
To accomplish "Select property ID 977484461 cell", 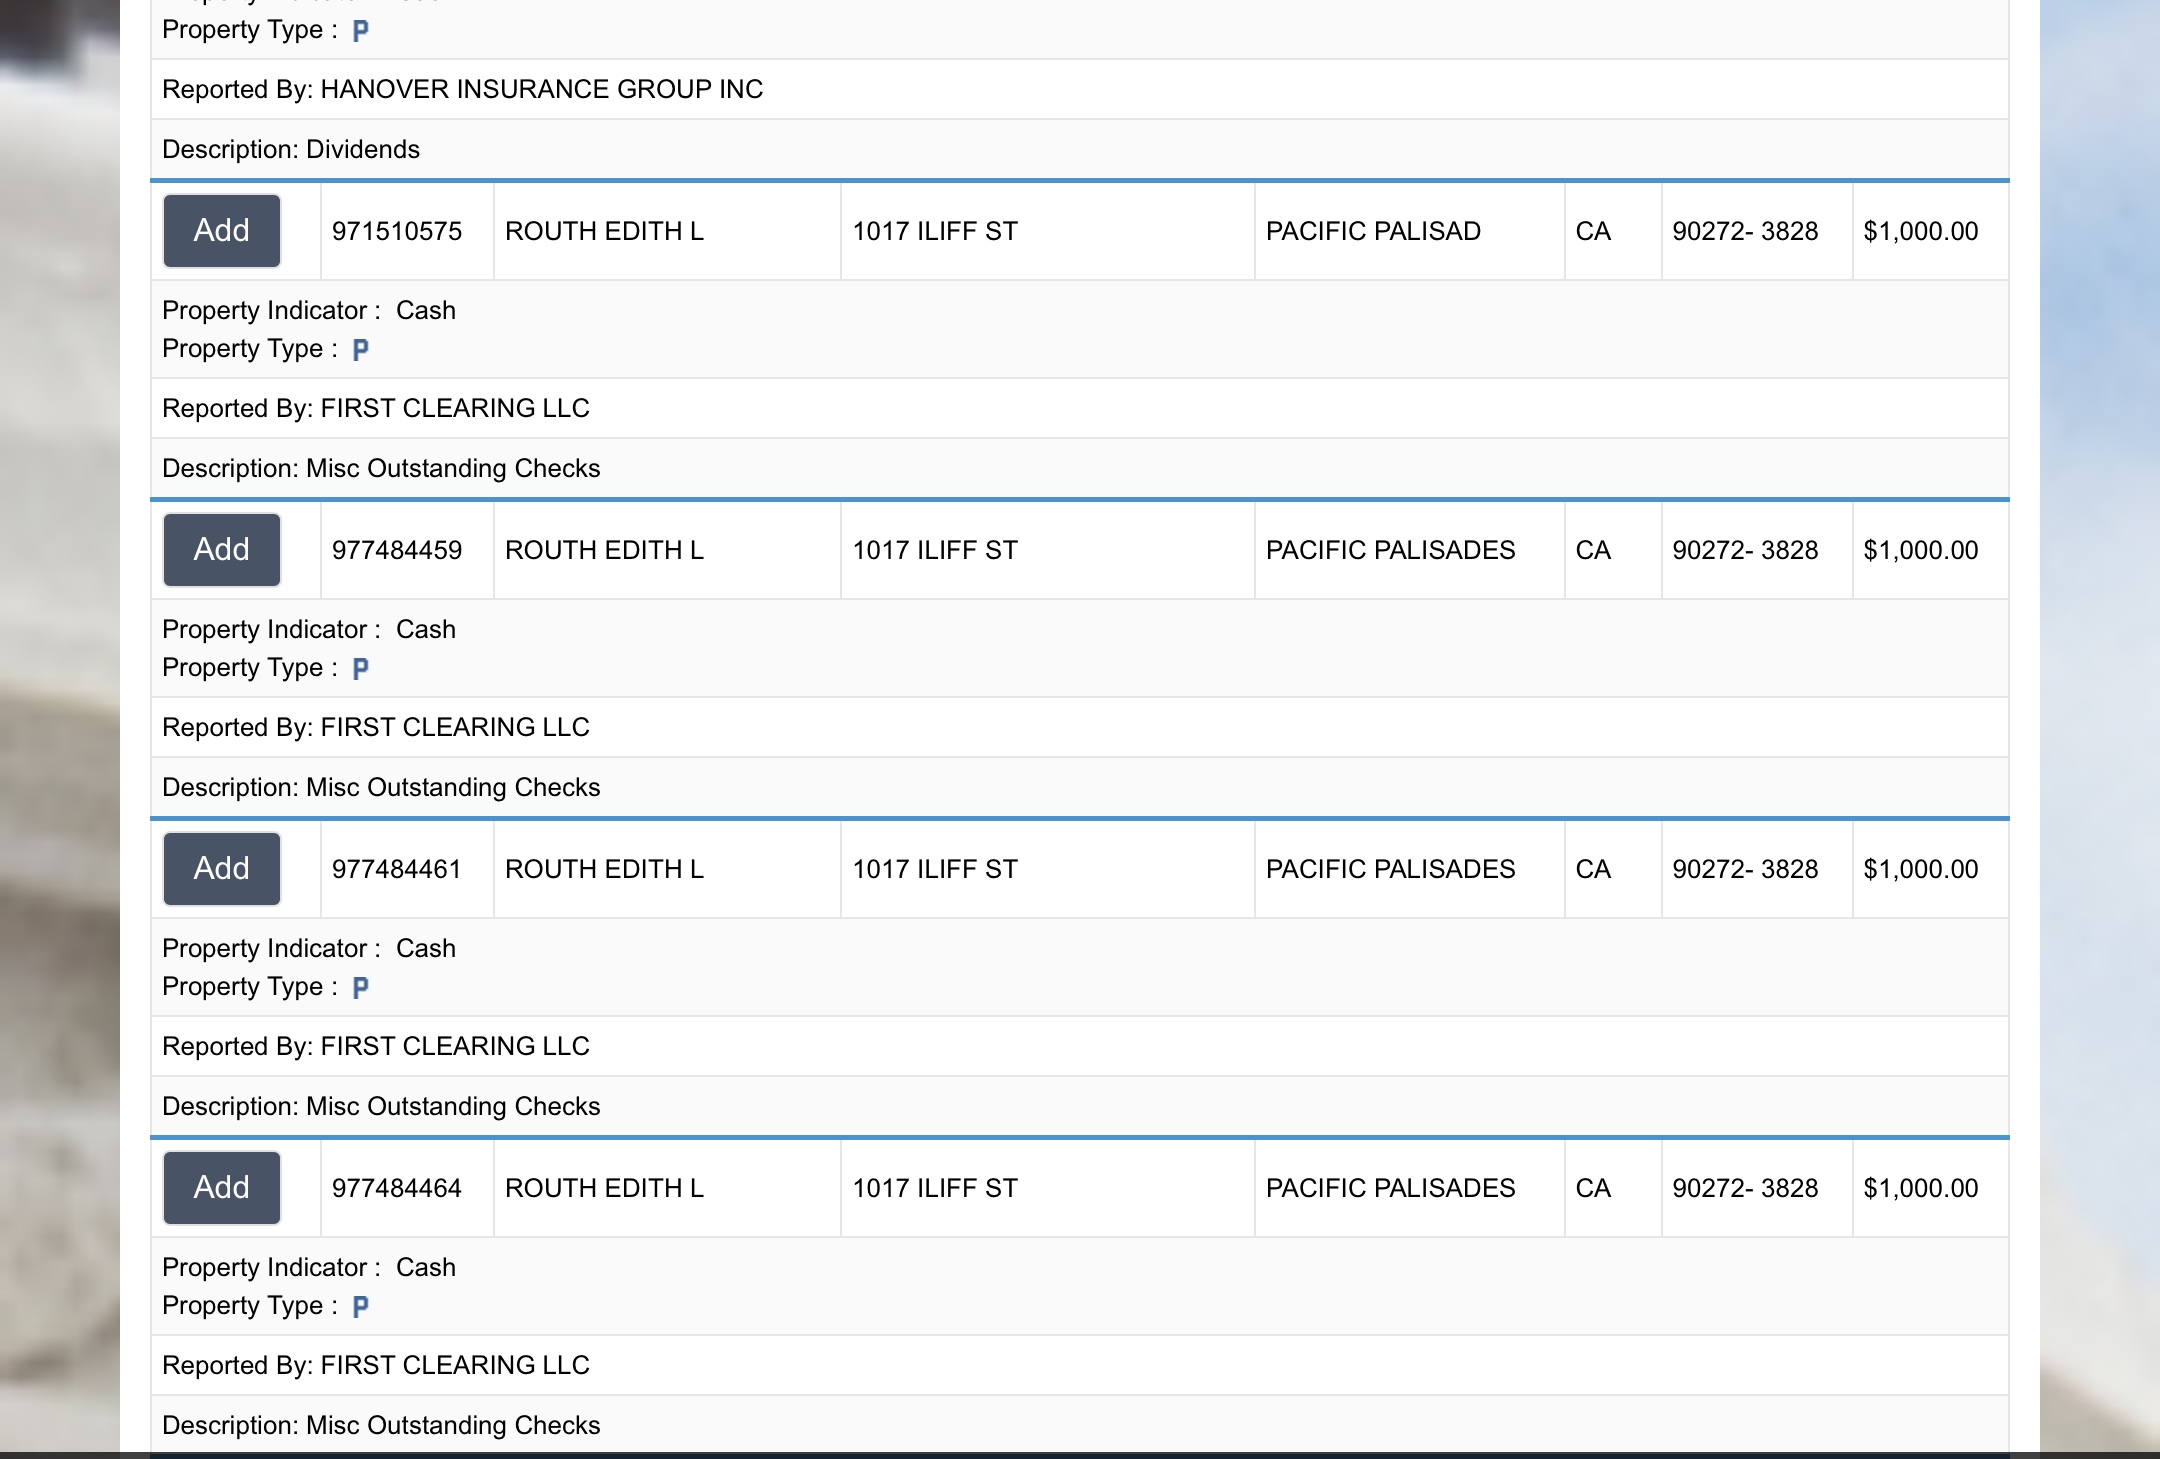I will point(407,869).
